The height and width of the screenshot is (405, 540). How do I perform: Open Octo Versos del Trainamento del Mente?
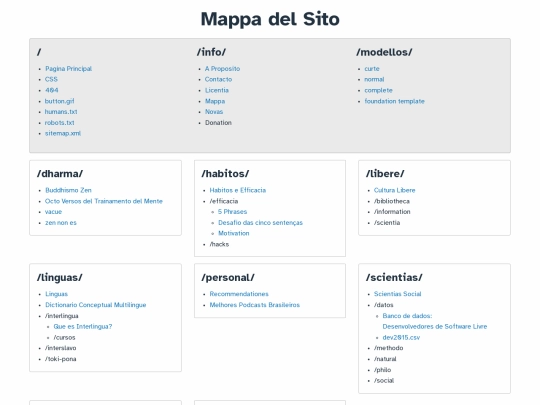(104, 201)
